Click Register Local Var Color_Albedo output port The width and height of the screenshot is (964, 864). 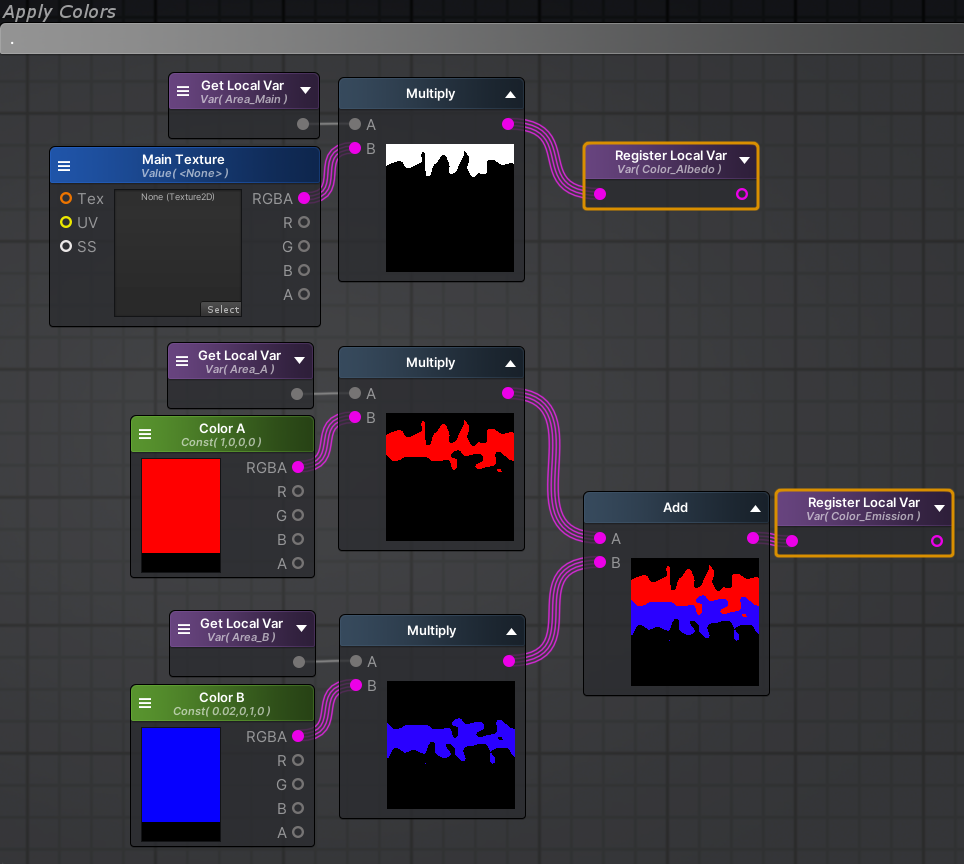[742, 194]
